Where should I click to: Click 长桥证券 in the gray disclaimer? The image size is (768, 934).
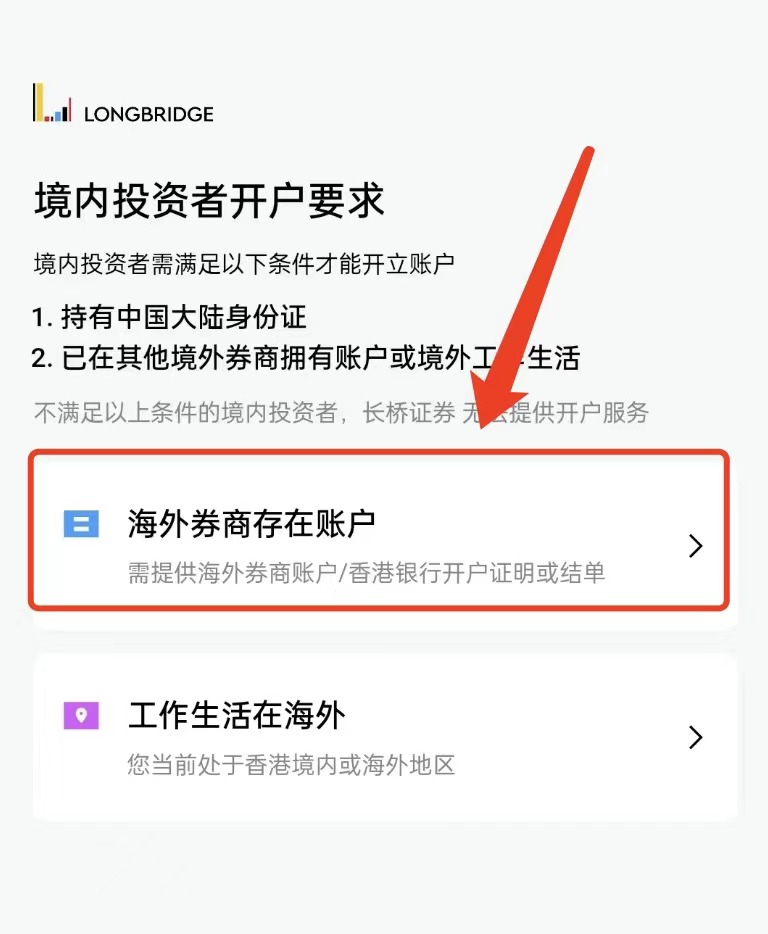pos(409,413)
